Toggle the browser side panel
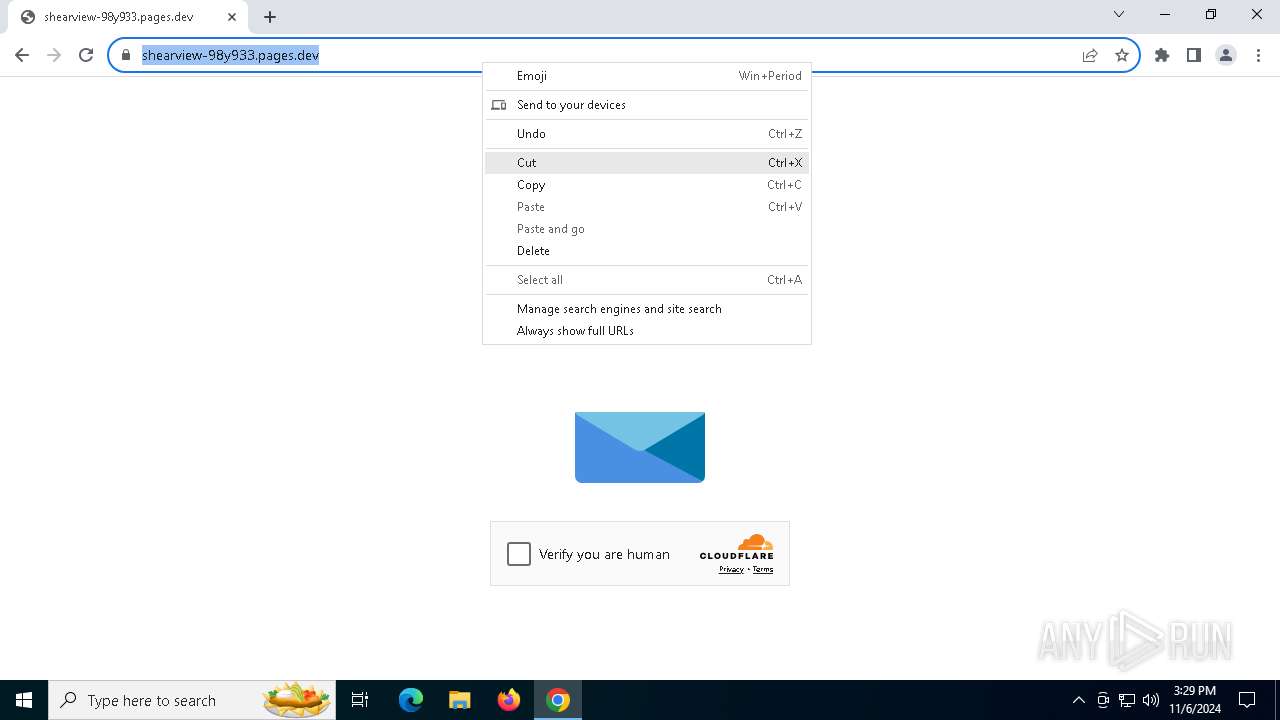 click(x=1194, y=55)
